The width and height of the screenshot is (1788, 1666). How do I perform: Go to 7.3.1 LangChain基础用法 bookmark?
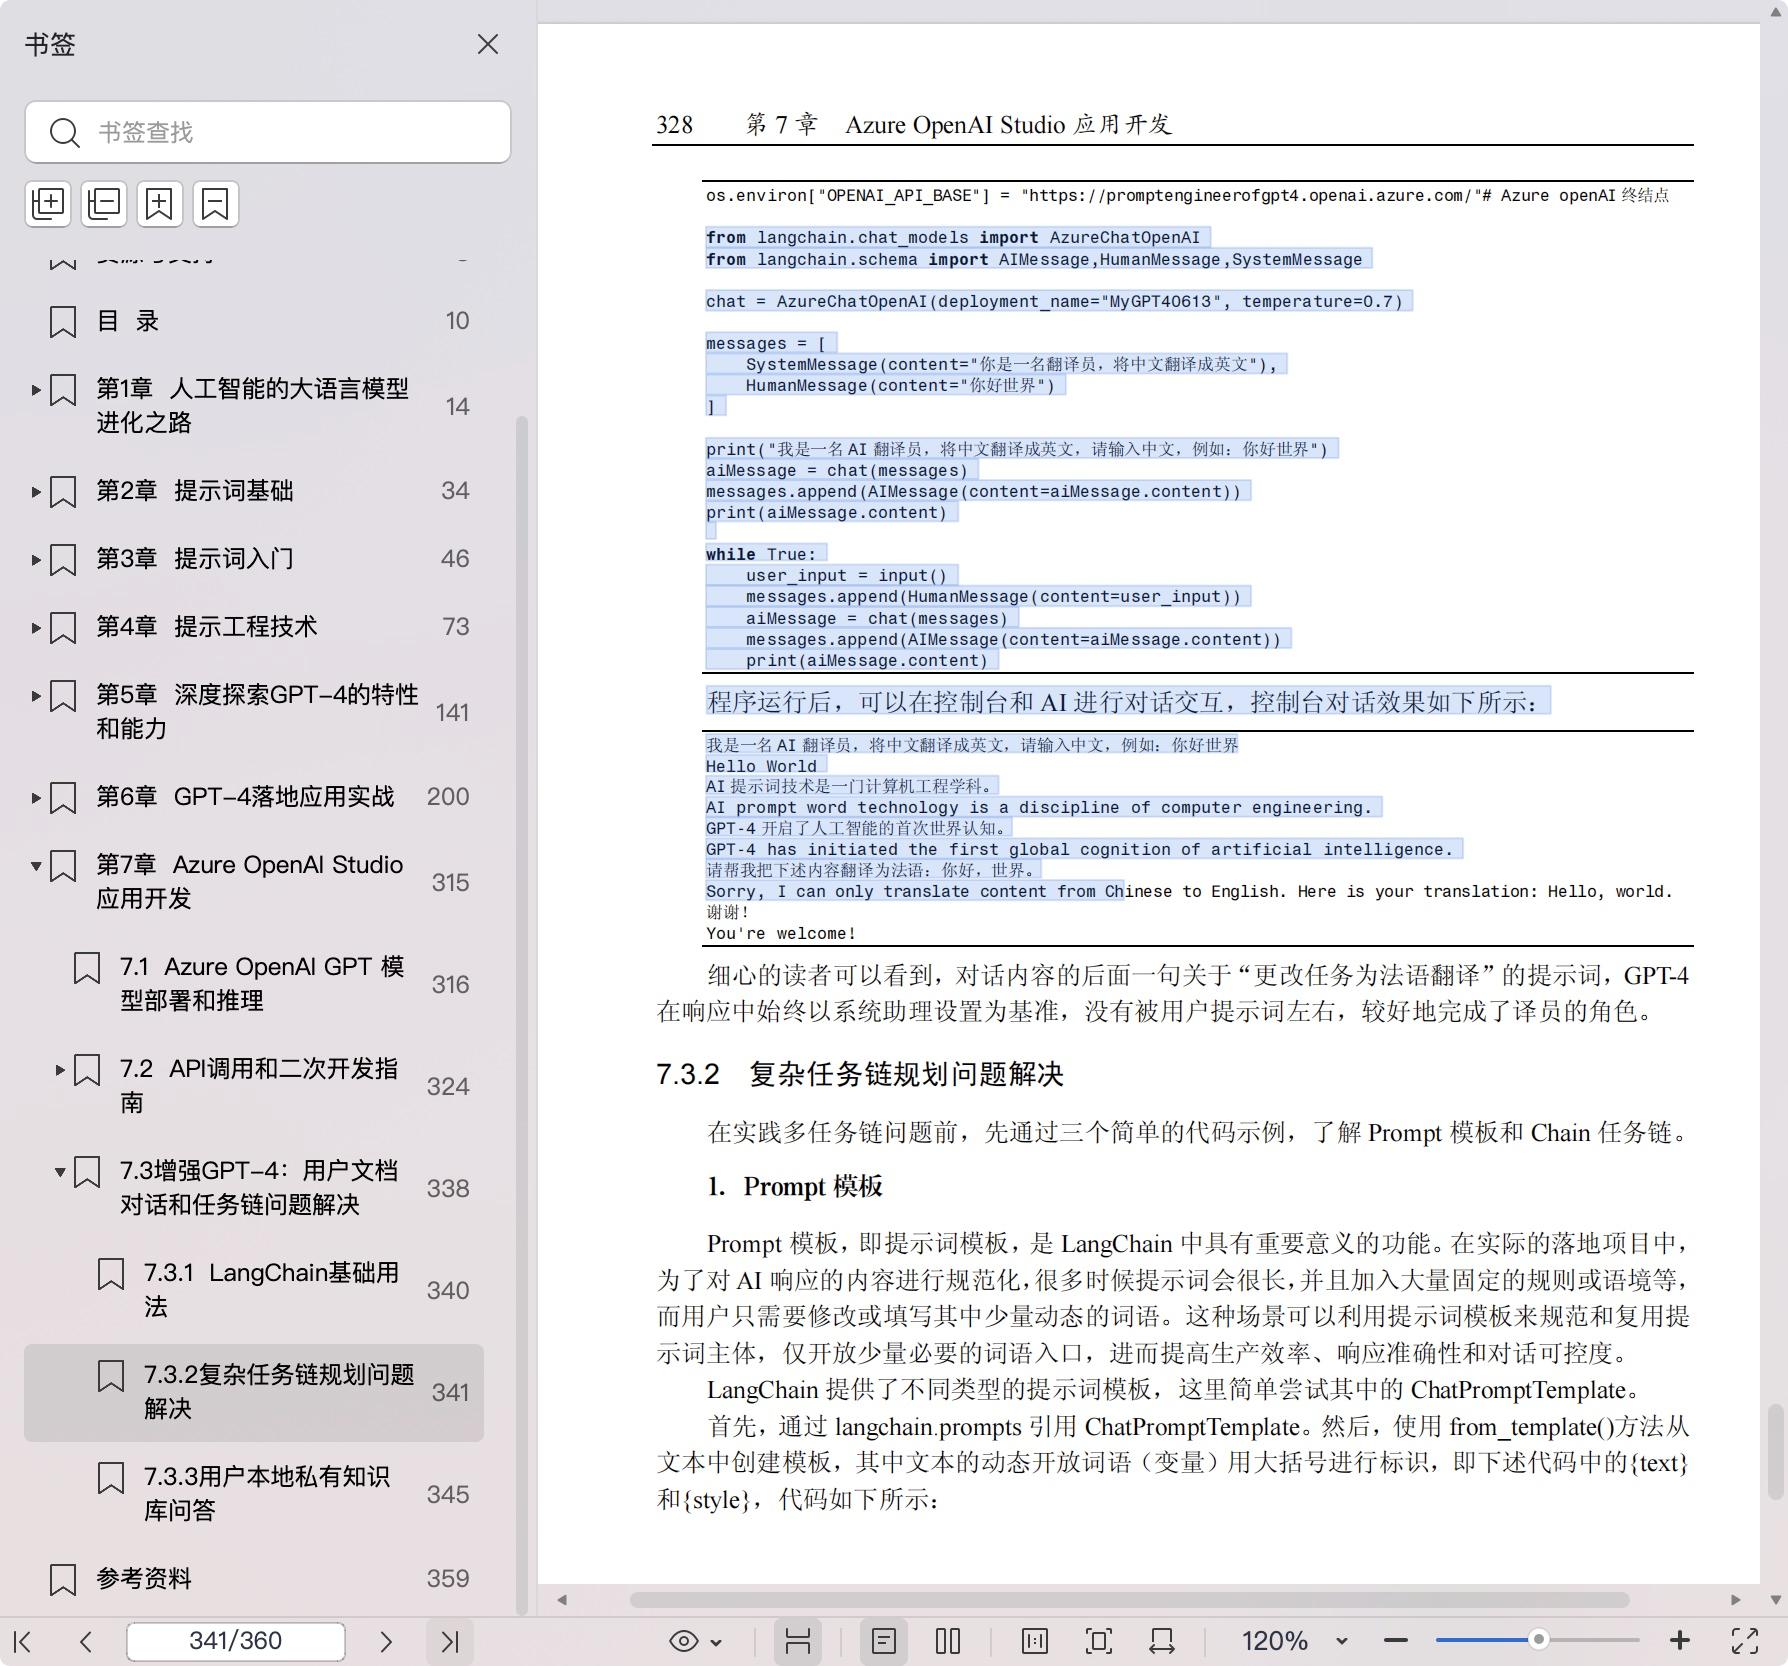click(272, 1290)
